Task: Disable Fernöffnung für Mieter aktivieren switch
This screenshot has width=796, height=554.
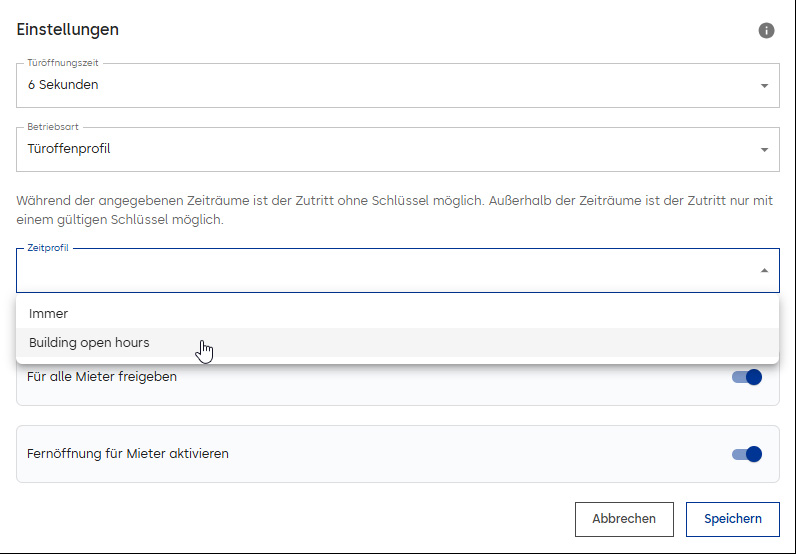Action: tap(747, 454)
